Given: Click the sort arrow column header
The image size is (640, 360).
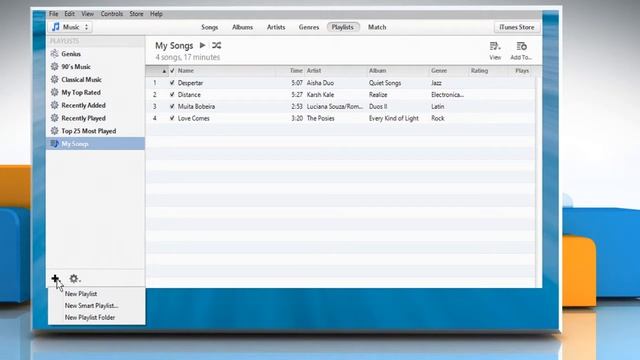Looking at the screenshot, I should tap(164, 71).
